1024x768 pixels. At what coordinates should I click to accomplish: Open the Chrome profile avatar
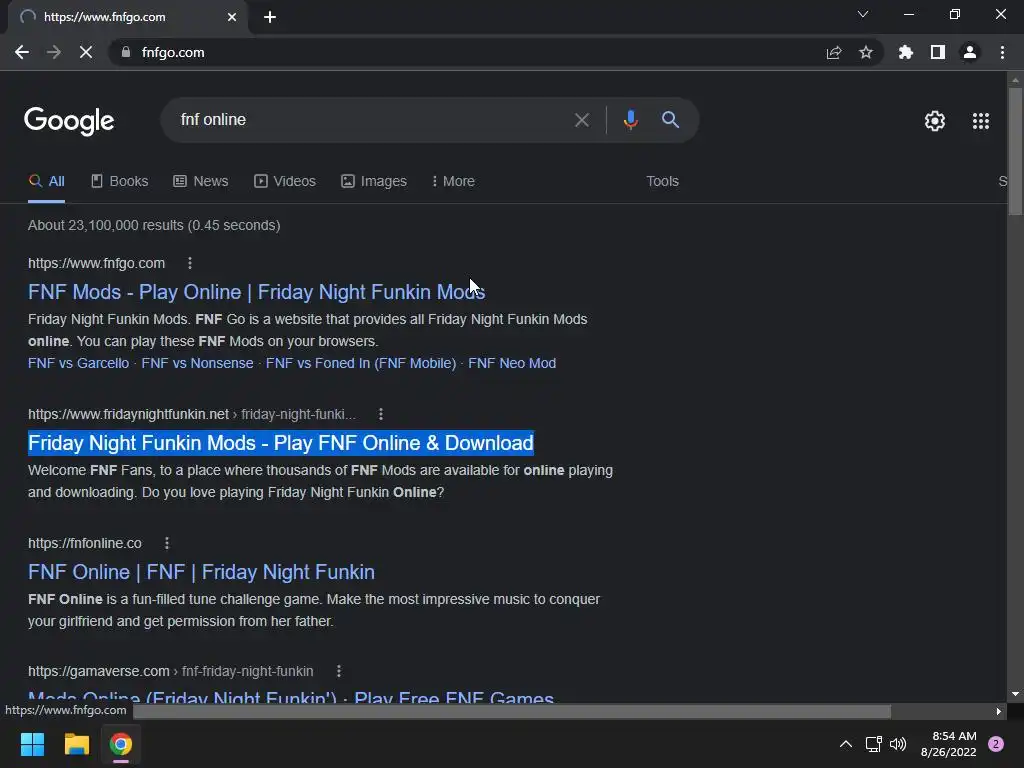pos(970,52)
